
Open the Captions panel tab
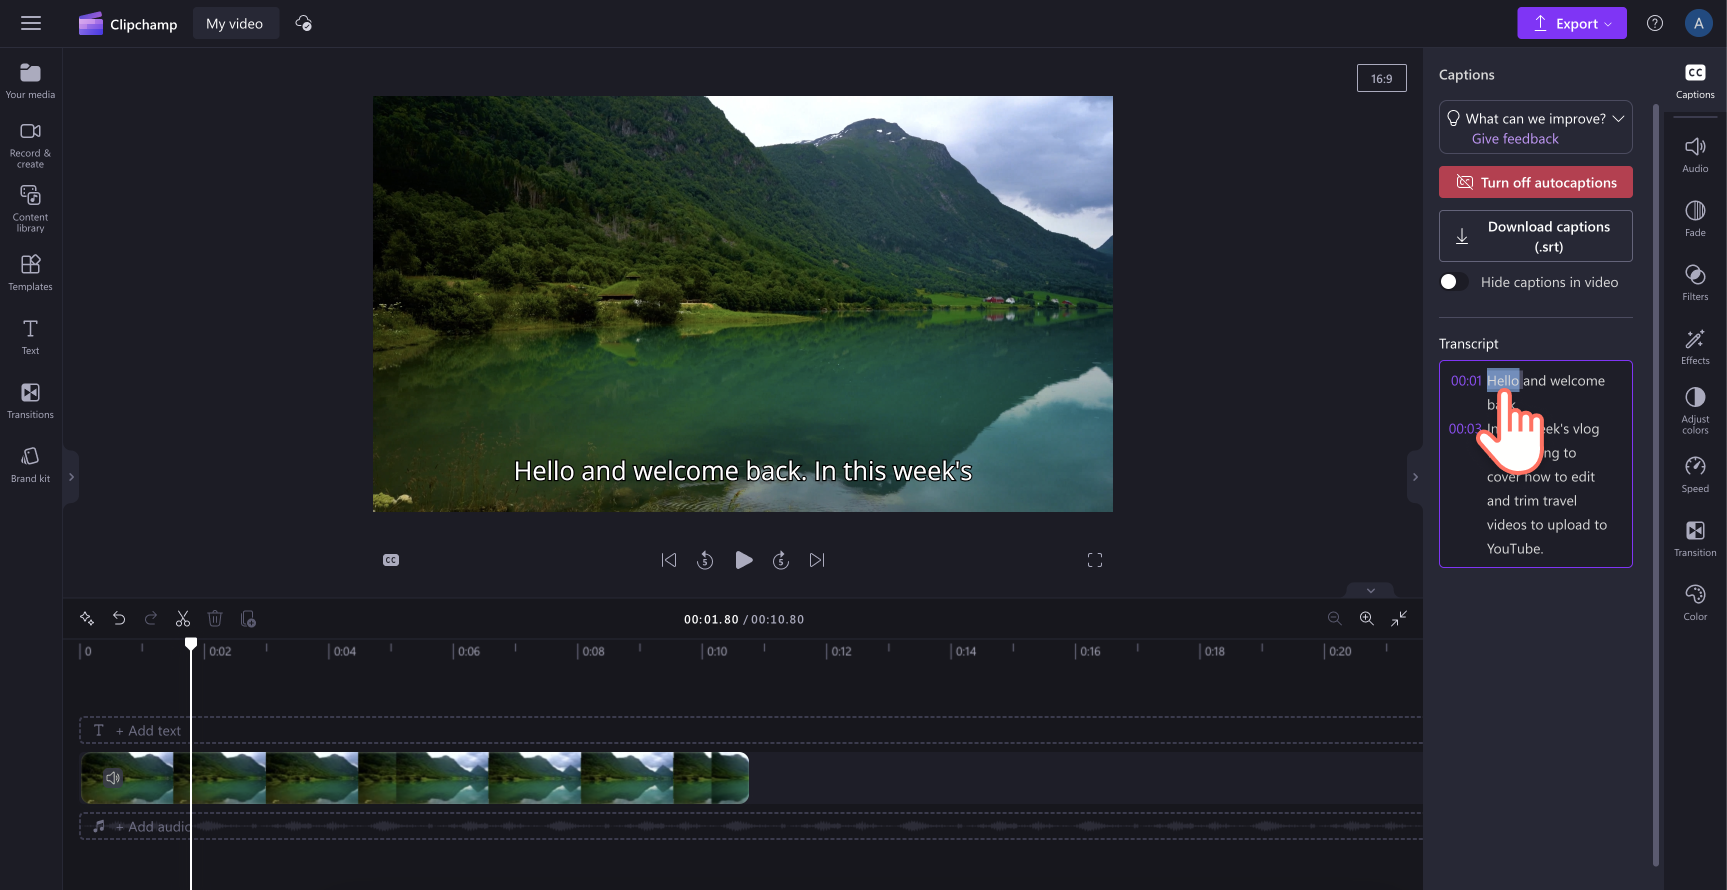point(1695,81)
